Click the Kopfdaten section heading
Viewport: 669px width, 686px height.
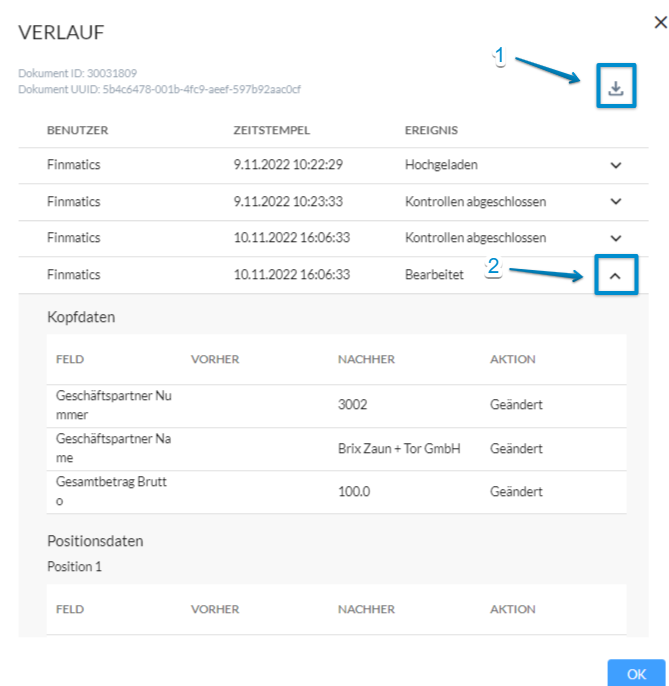tap(81, 317)
